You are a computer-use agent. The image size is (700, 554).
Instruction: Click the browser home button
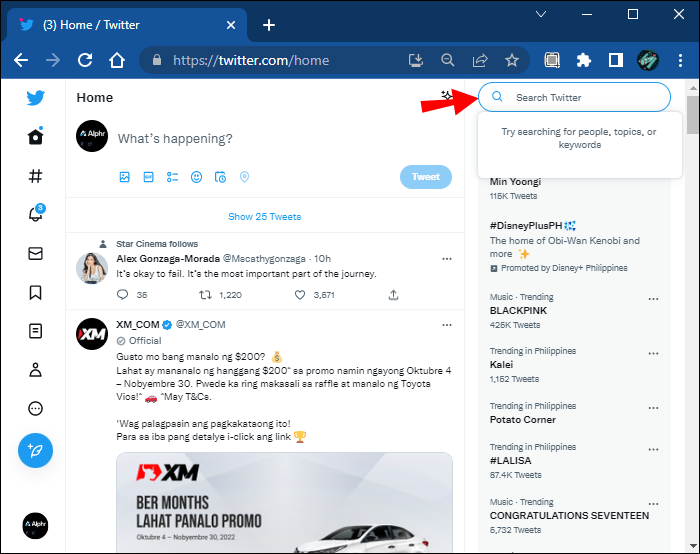pyautogui.click(x=117, y=60)
